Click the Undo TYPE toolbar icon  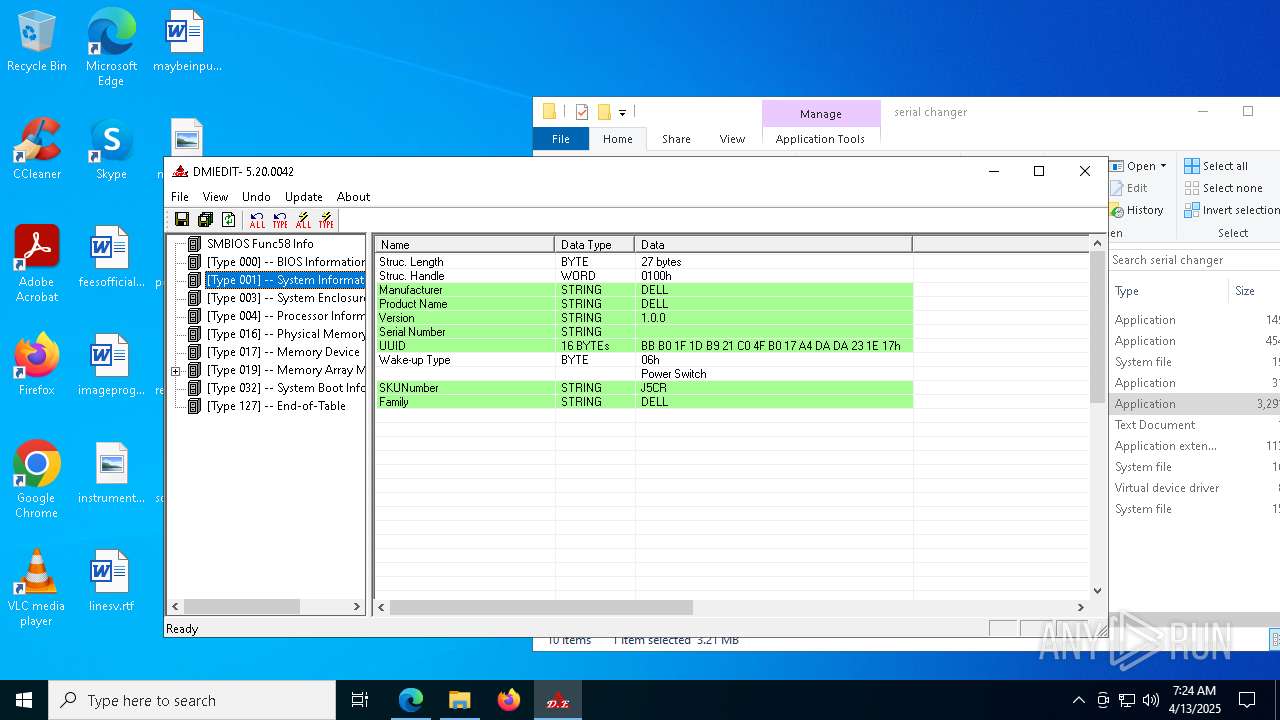tap(280, 220)
